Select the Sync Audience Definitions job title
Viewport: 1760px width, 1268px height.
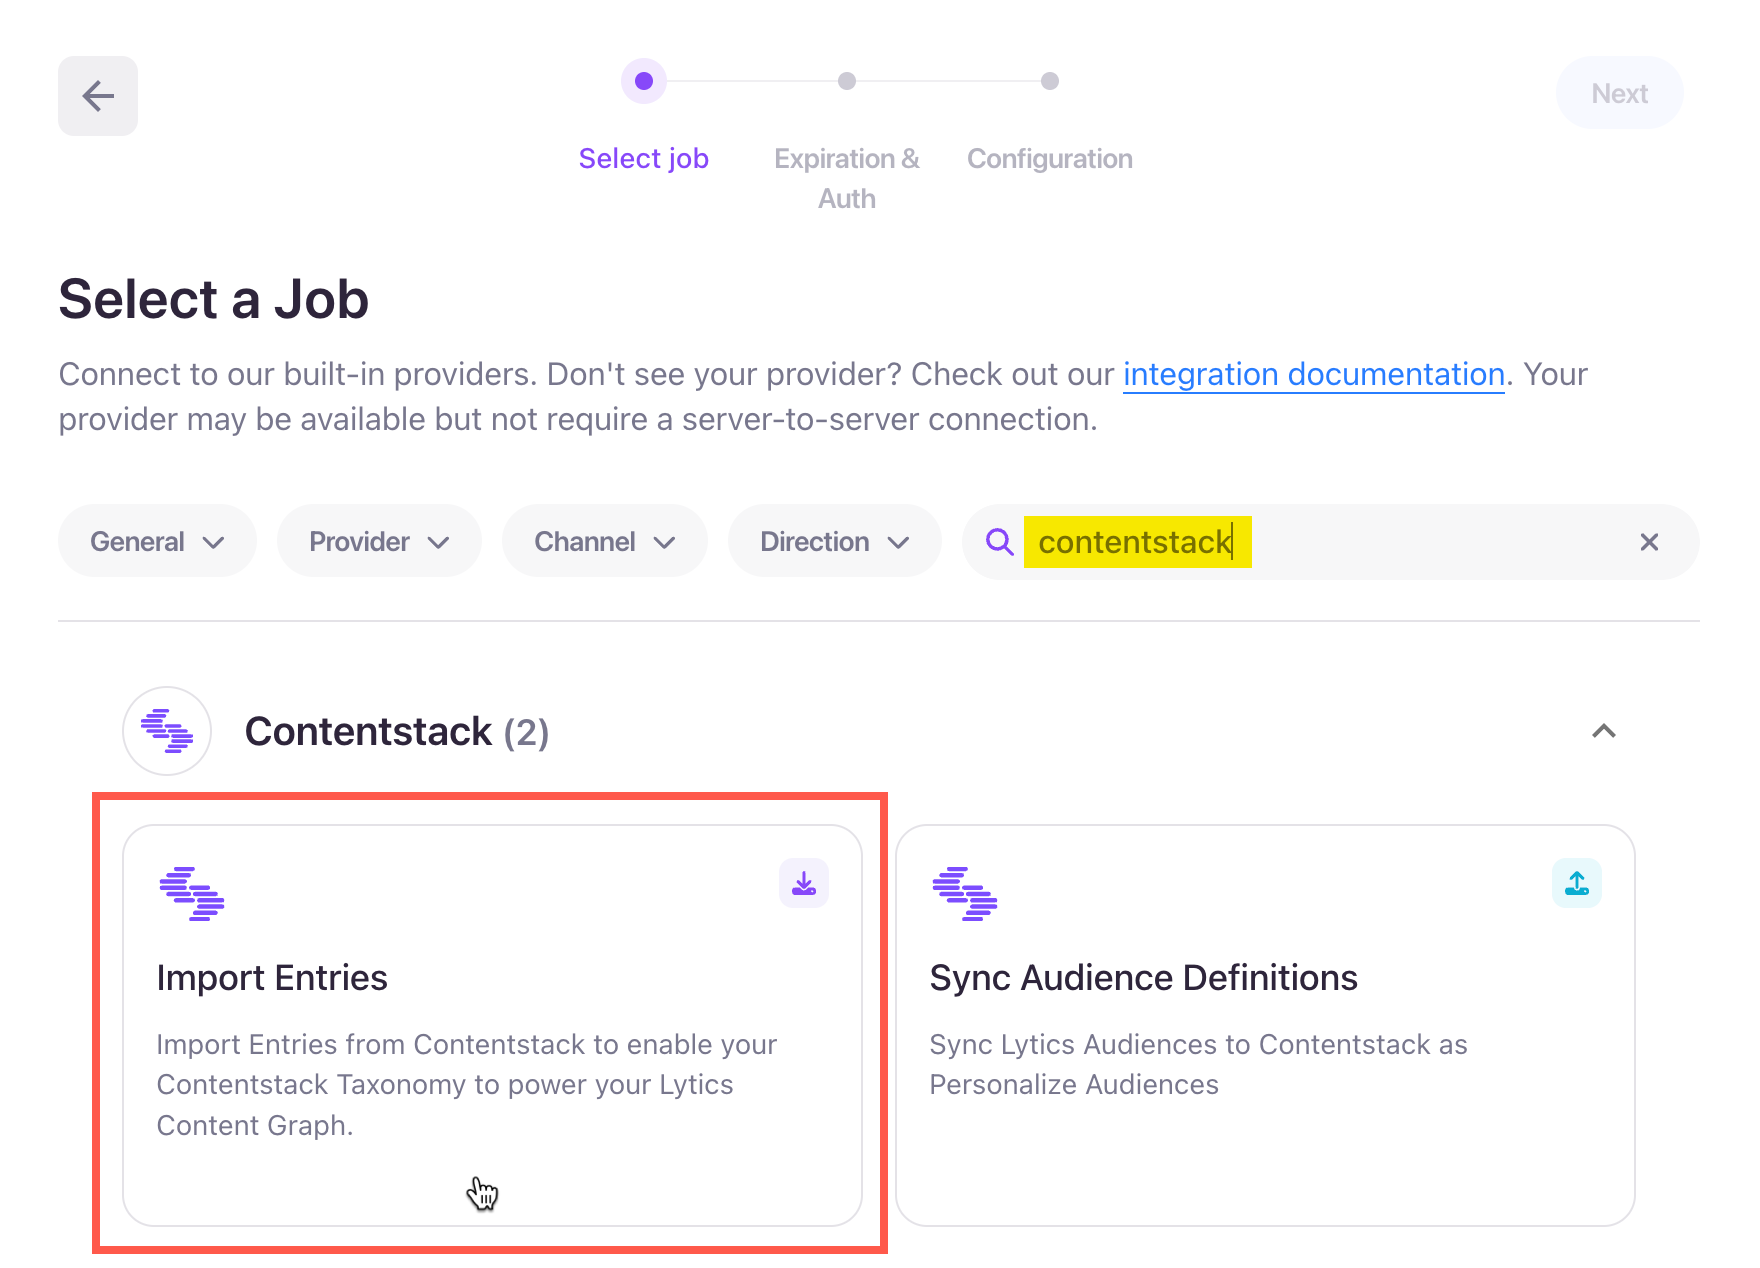pyautogui.click(x=1144, y=977)
